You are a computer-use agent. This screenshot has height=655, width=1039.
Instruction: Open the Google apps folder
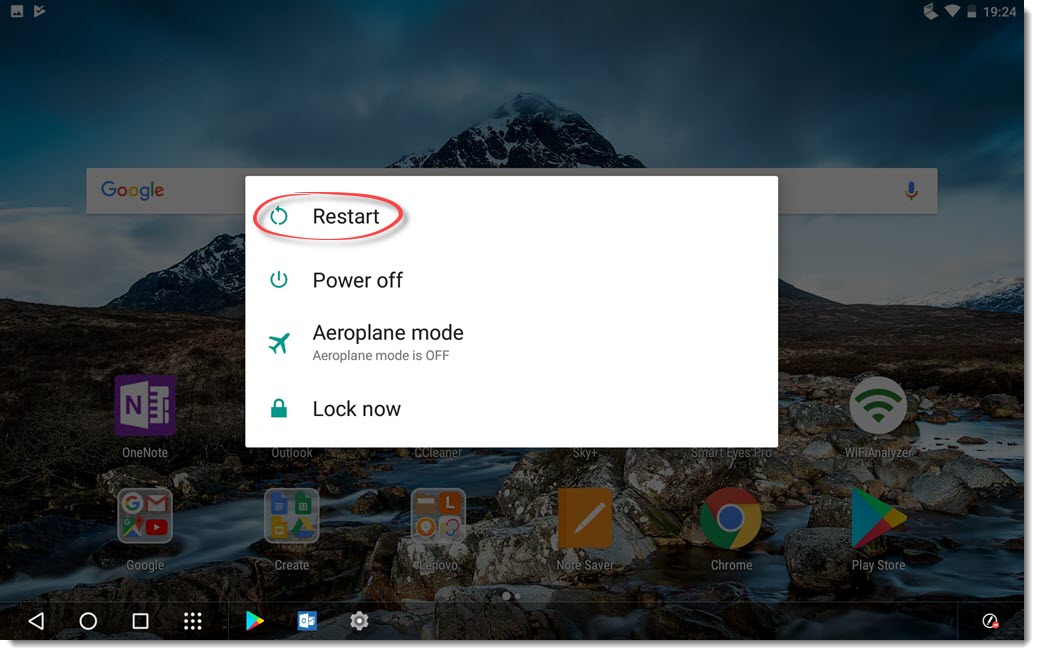pyautogui.click(x=145, y=517)
